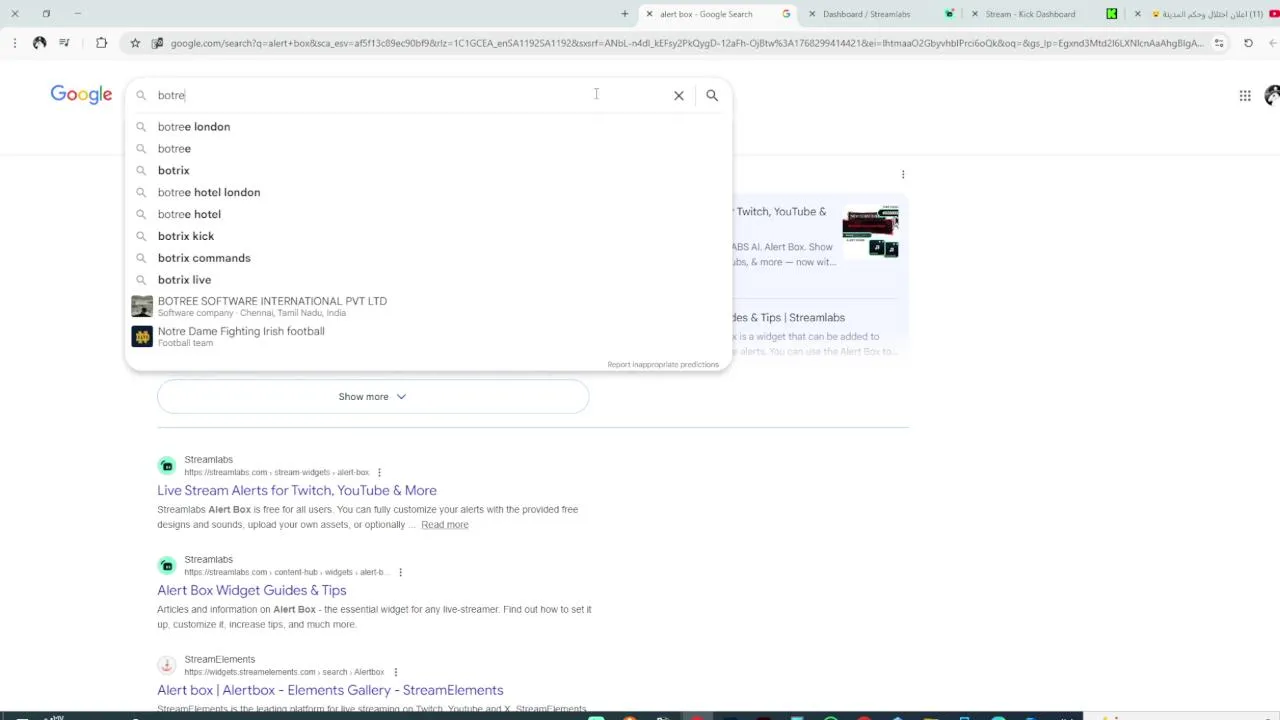Click the Google logo

pyautogui.click(x=81, y=95)
